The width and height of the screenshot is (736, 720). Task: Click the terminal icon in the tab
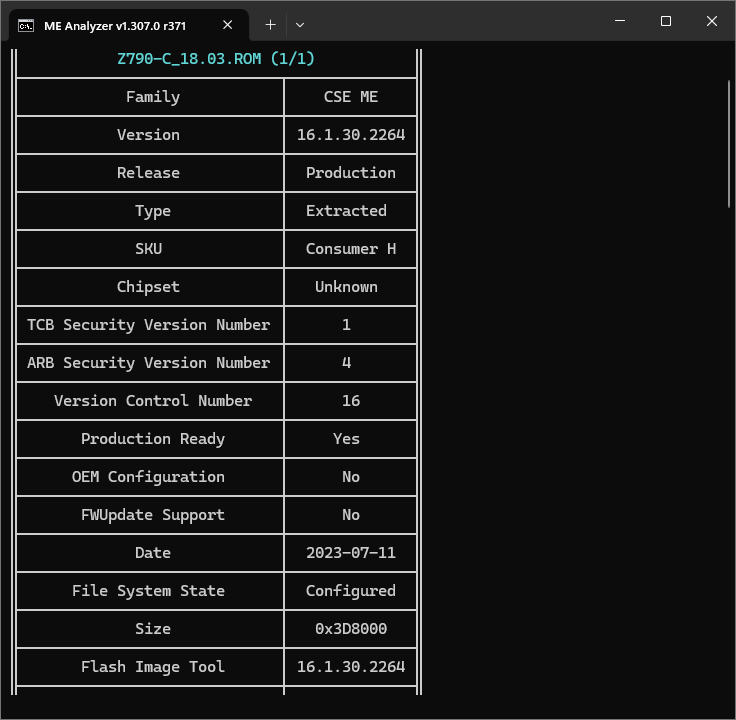(x=26, y=25)
